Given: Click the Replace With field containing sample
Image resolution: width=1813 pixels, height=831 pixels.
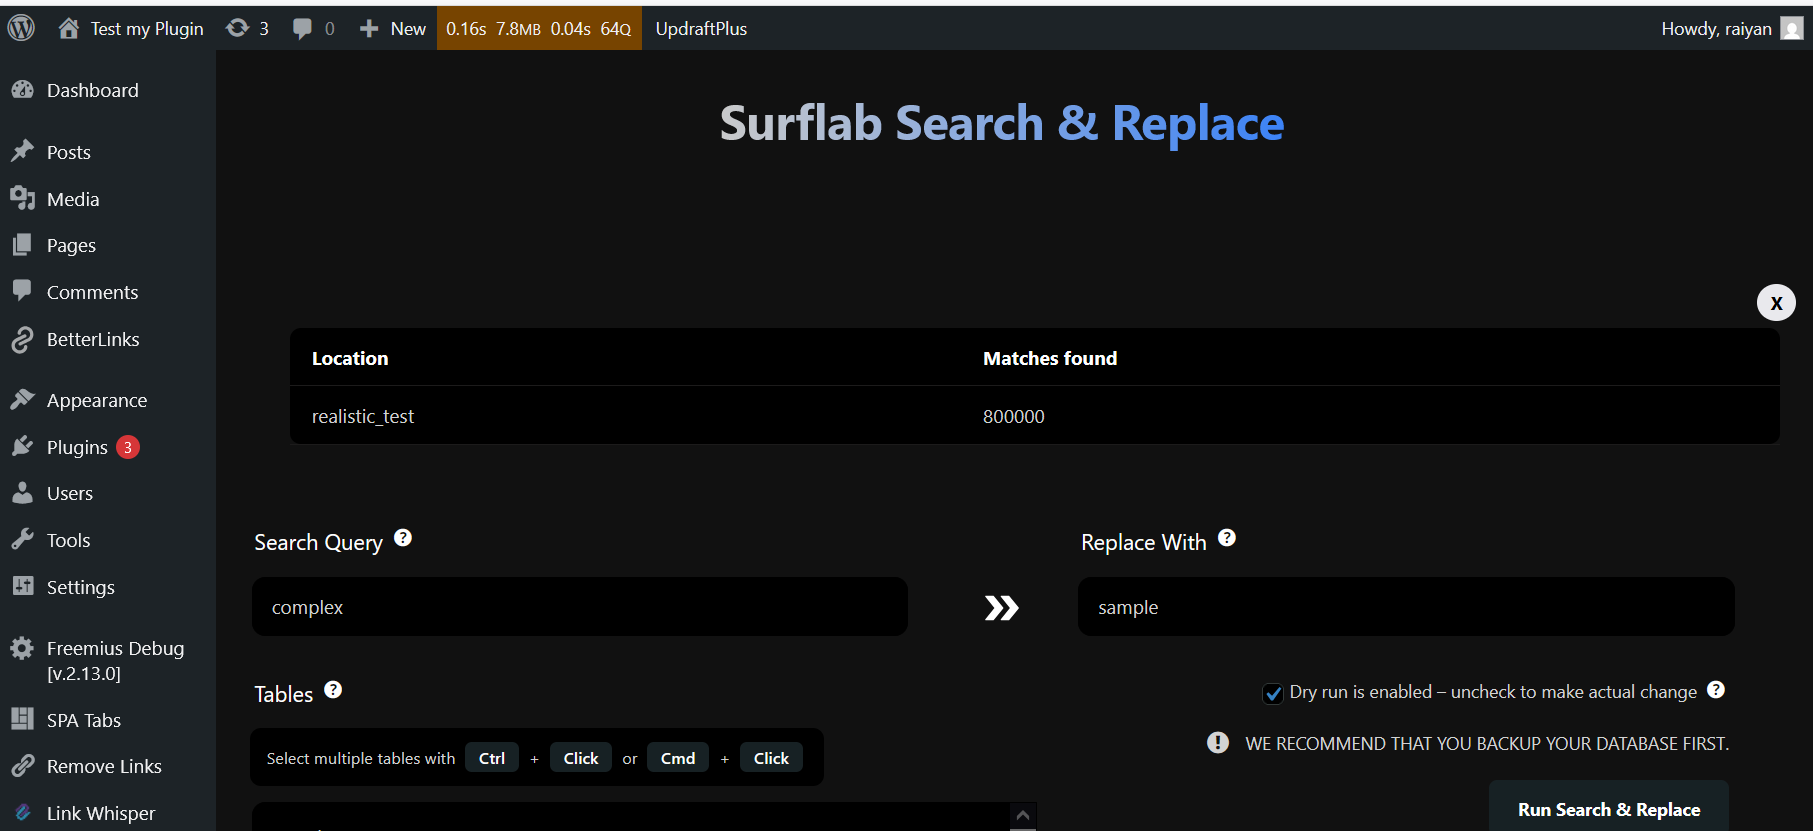Looking at the screenshot, I should [x=1406, y=607].
